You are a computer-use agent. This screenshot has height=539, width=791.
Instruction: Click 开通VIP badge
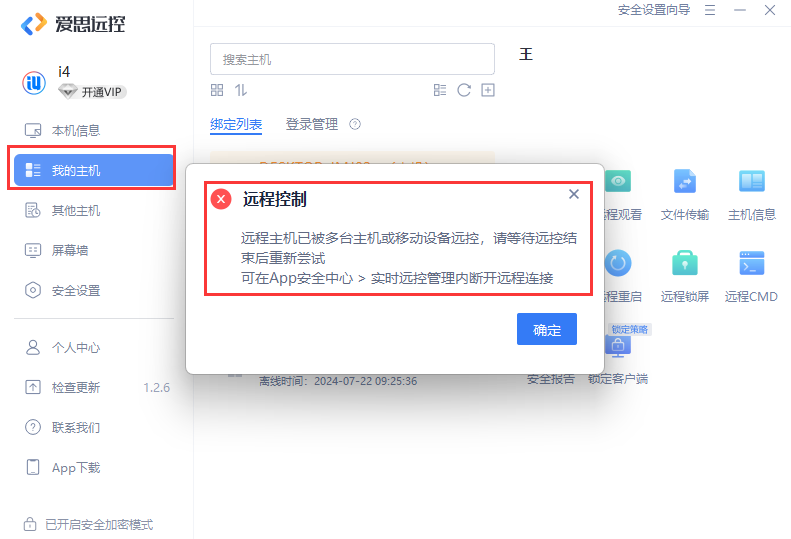[x=92, y=92]
